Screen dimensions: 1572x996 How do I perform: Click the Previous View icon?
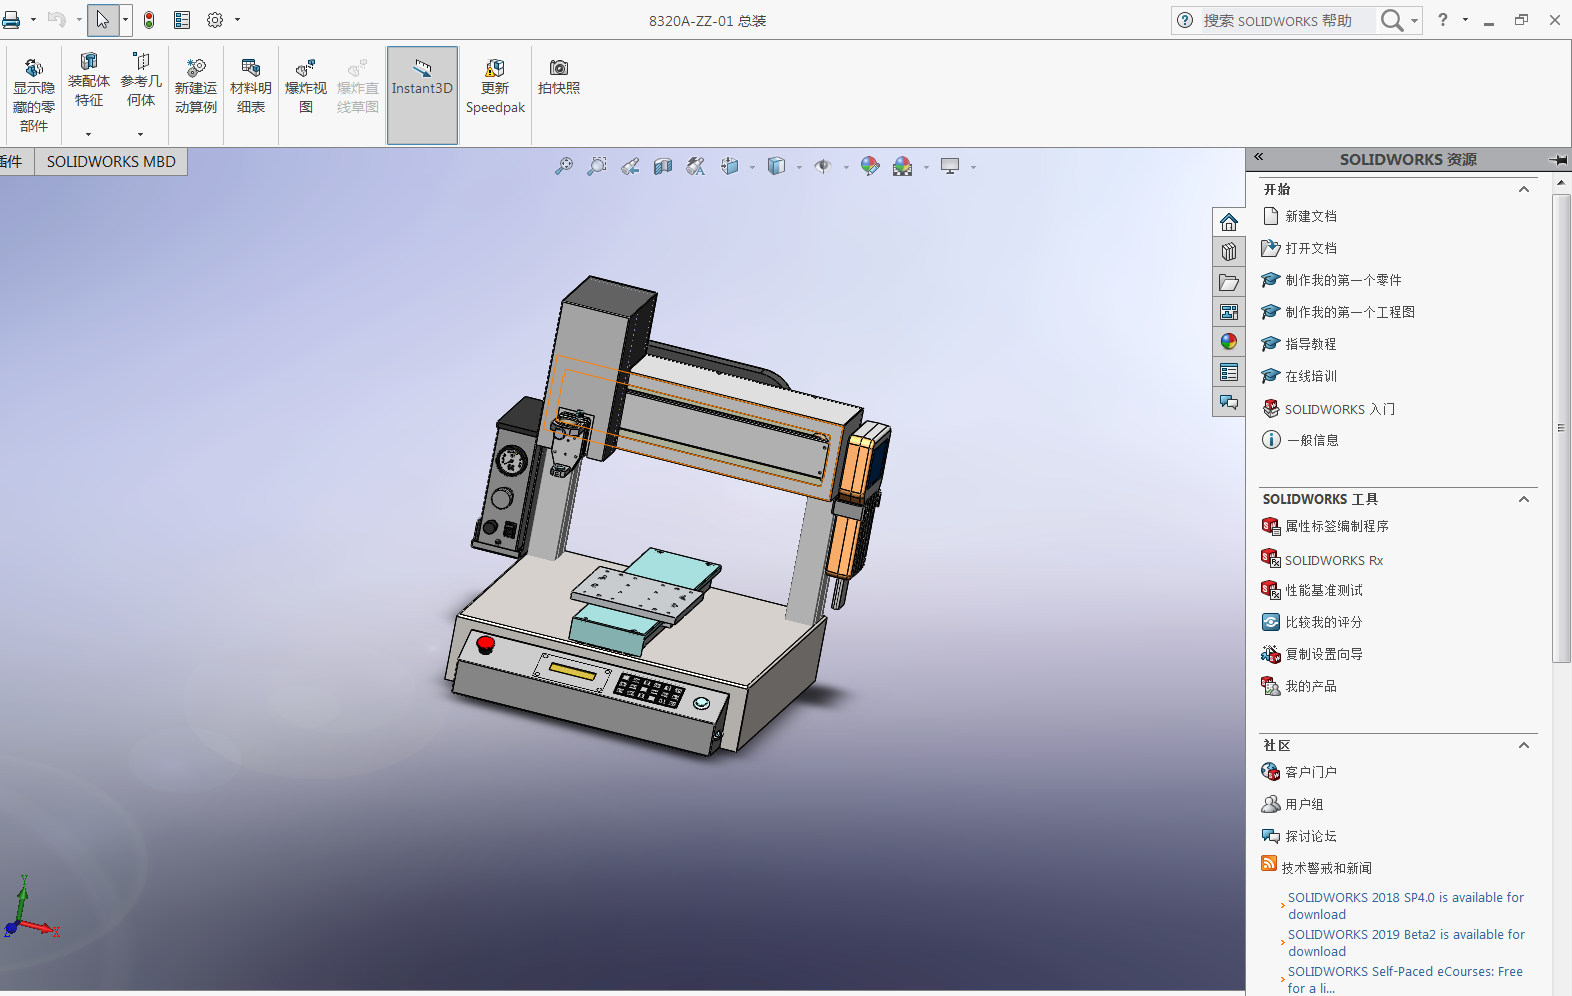point(630,167)
